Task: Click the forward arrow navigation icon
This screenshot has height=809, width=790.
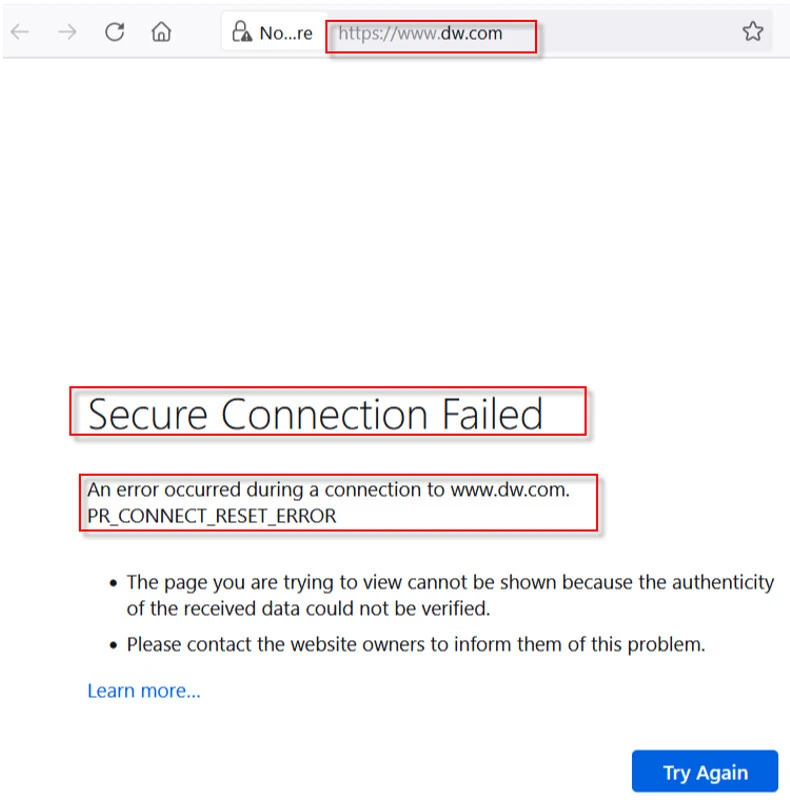Action: pyautogui.click(x=67, y=32)
